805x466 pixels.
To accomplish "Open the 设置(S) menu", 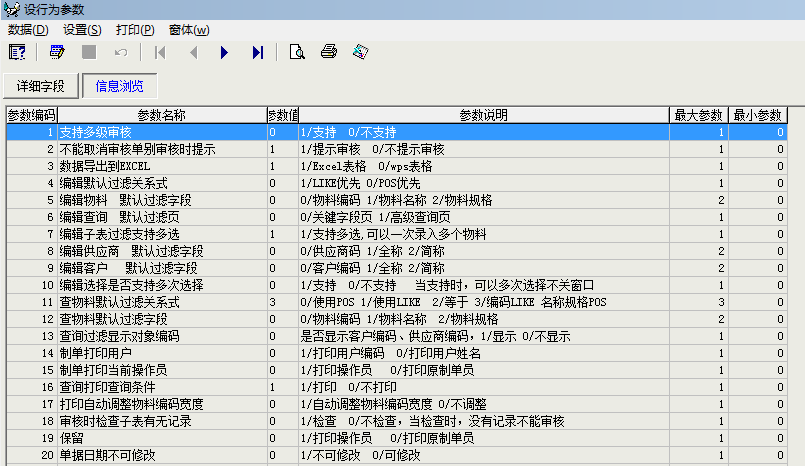I will (x=82, y=30).
